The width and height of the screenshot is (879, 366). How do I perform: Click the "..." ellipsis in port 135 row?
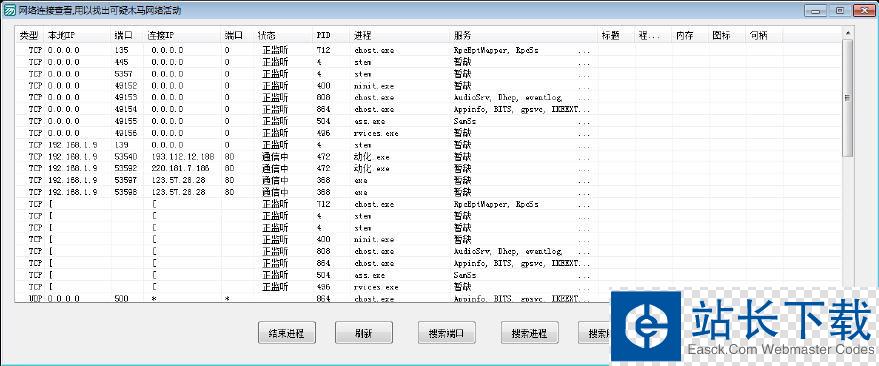[x=584, y=51]
